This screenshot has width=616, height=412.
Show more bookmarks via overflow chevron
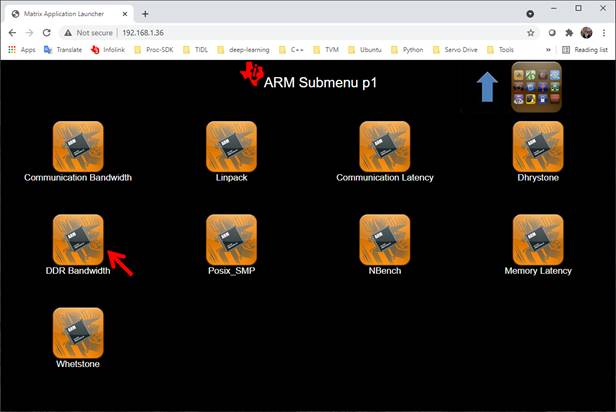547,49
